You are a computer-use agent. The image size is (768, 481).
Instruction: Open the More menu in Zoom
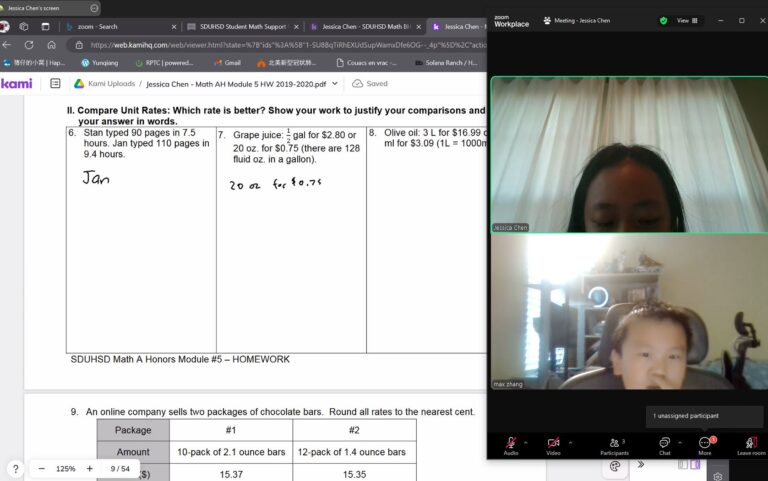tap(705, 446)
